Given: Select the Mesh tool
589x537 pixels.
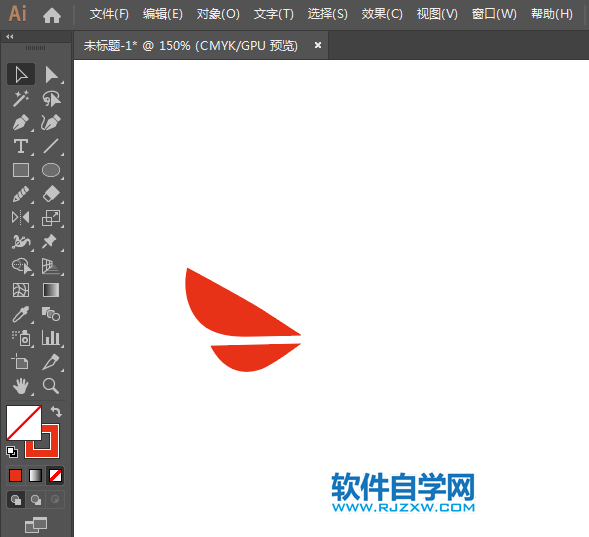Looking at the screenshot, I should tap(21, 290).
